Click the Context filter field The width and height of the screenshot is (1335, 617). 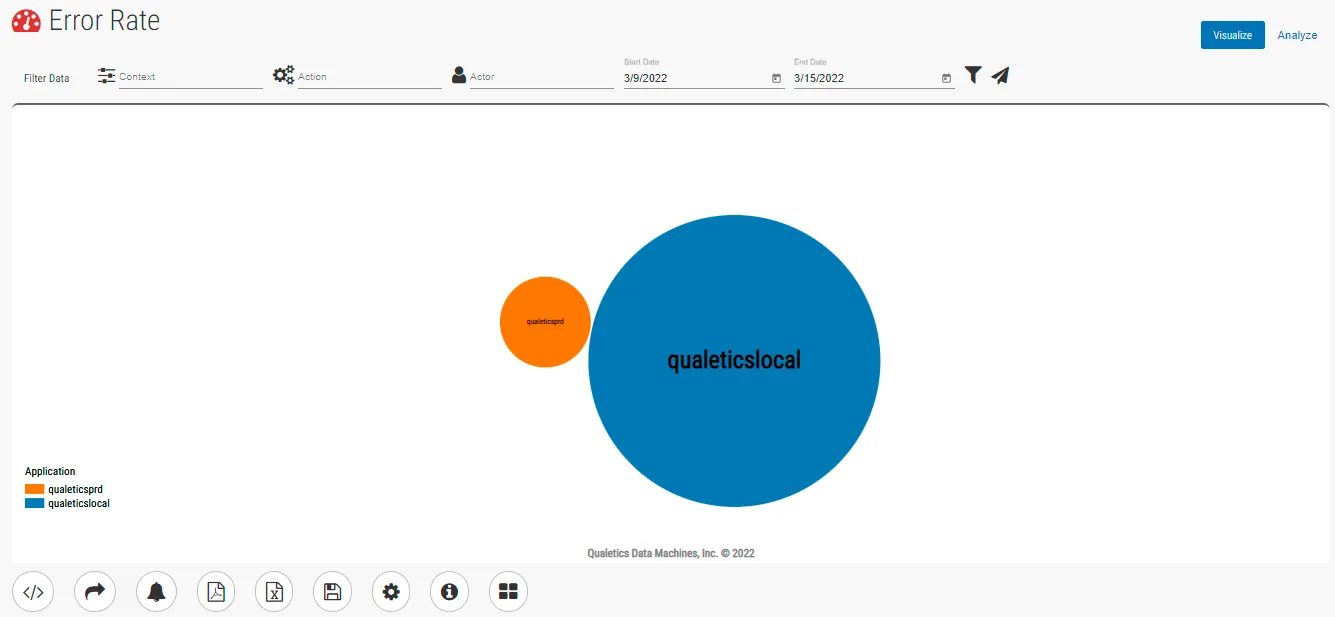click(x=190, y=77)
